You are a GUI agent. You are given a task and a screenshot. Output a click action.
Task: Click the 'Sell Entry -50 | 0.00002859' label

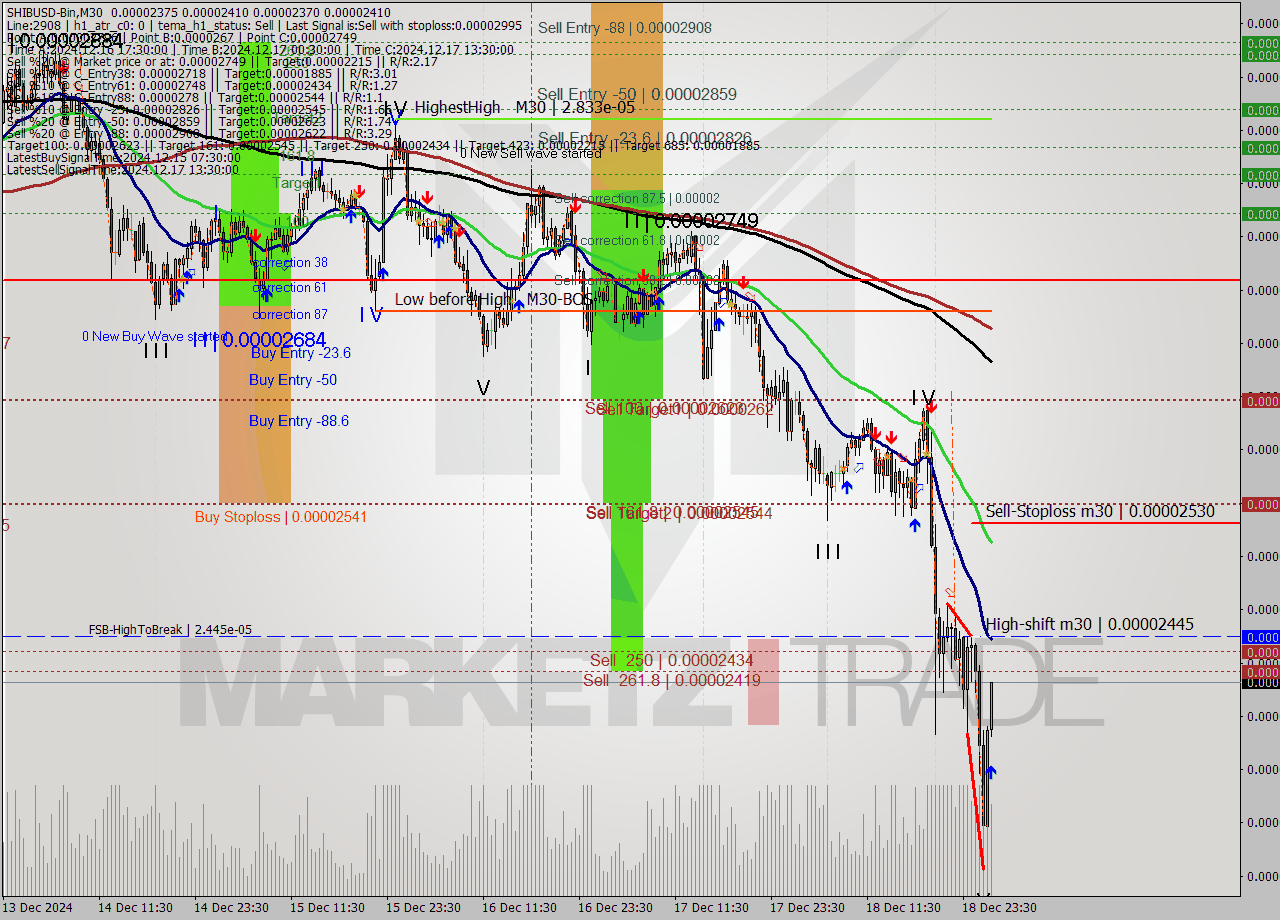coord(637,94)
